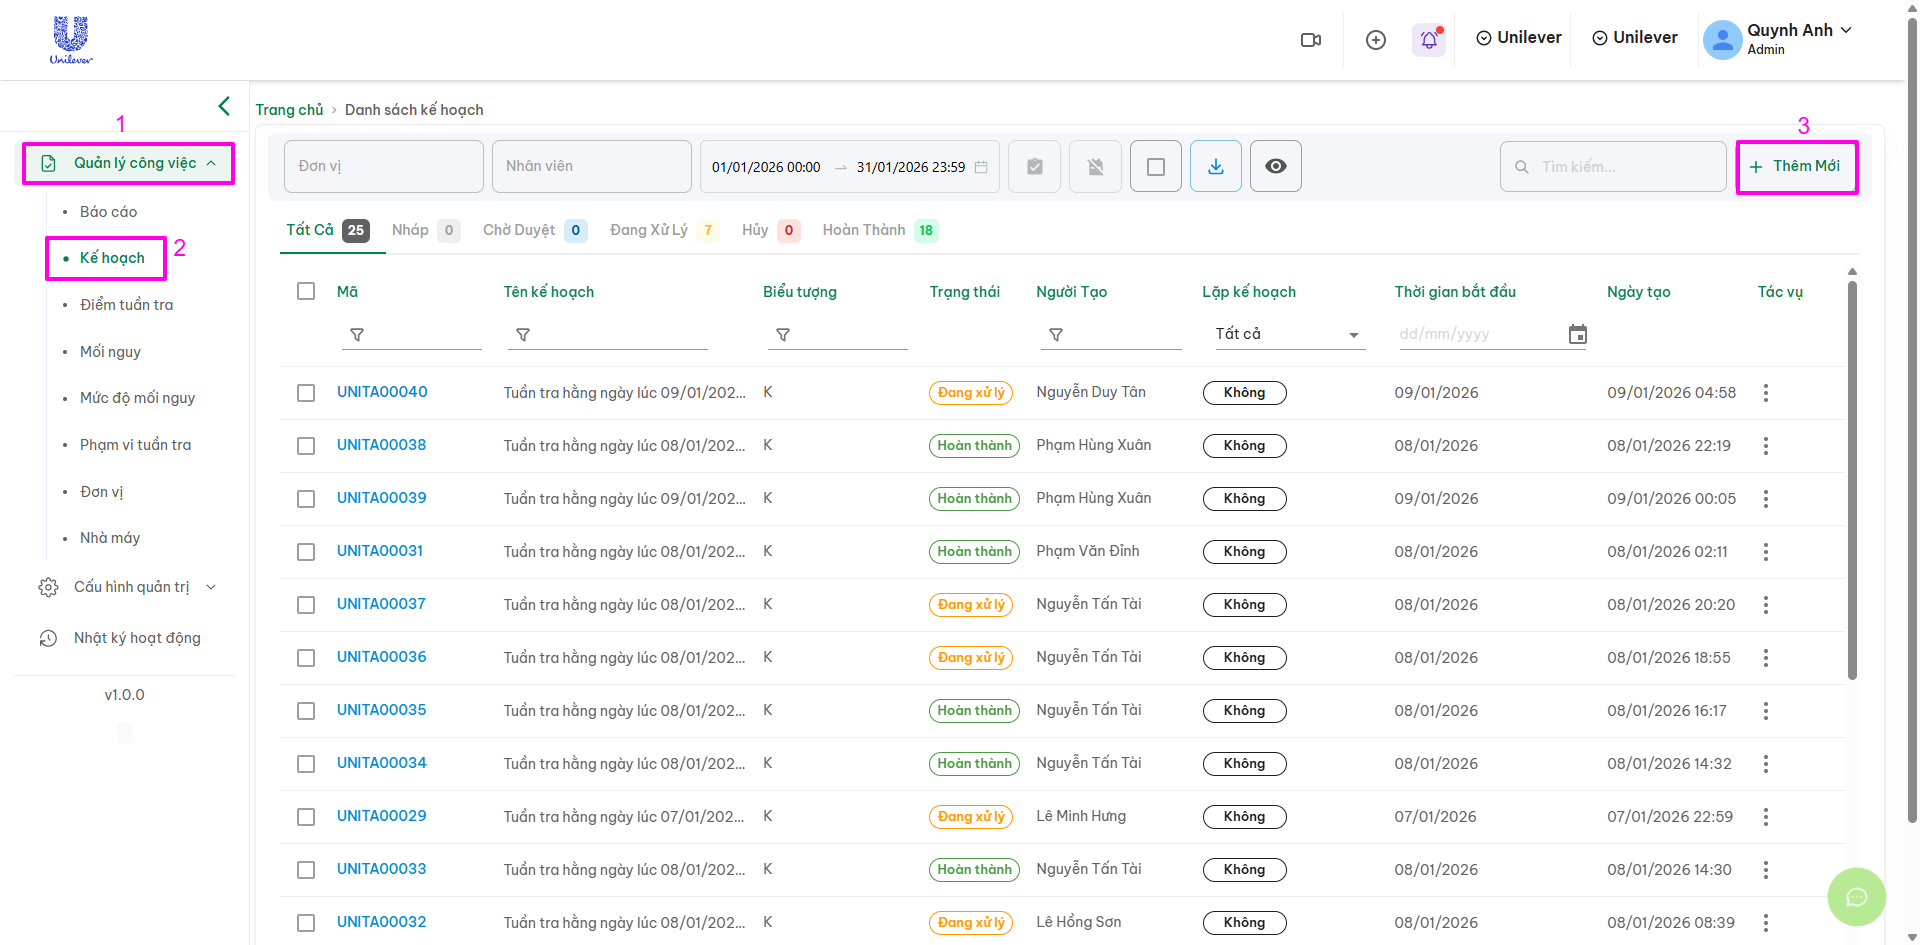Check the checkbox for row UNITA00038
The height and width of the screenshot is (945, 1920).
point(306,446)
